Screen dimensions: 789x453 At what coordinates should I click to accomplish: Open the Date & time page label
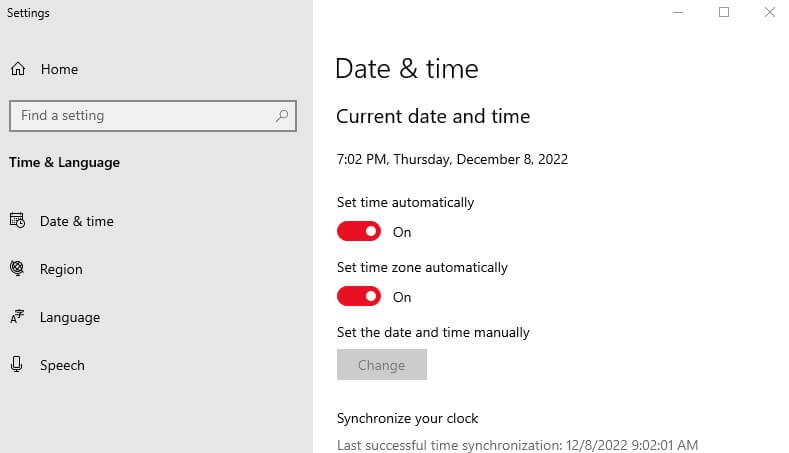[x=77, y=221]
